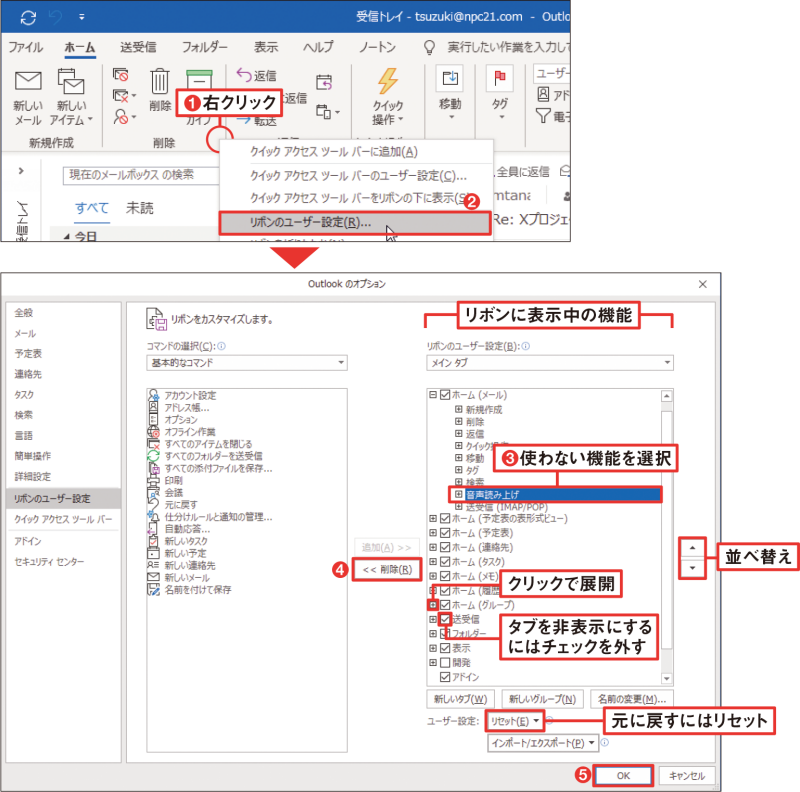Select アカウント設定 icon in command list
This screenshot has height=792, width=800.
pos(154,396)
